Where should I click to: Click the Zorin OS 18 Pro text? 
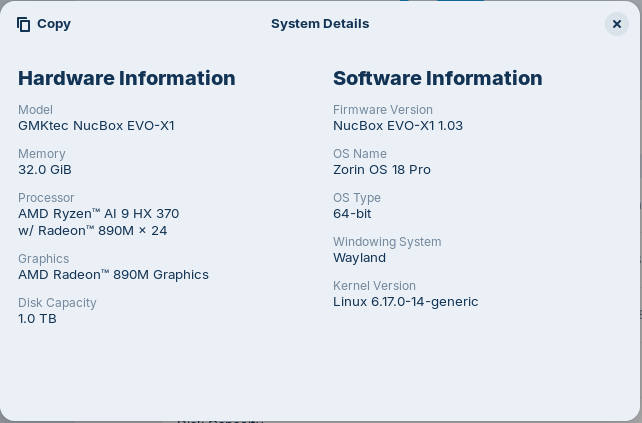(381, 170)
